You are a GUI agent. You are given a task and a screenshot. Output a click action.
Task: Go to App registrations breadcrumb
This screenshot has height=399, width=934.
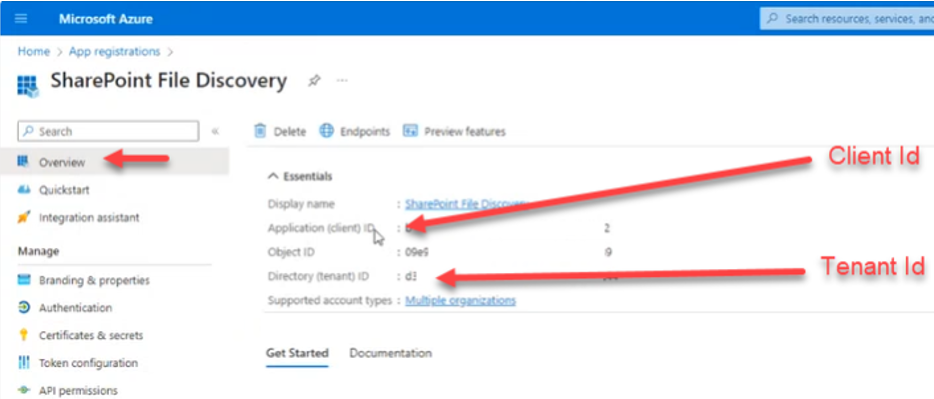(x=114, y=52)
